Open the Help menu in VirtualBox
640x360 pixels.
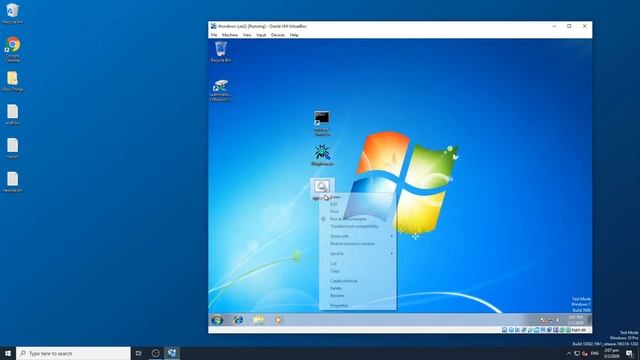tap(294, 35)
